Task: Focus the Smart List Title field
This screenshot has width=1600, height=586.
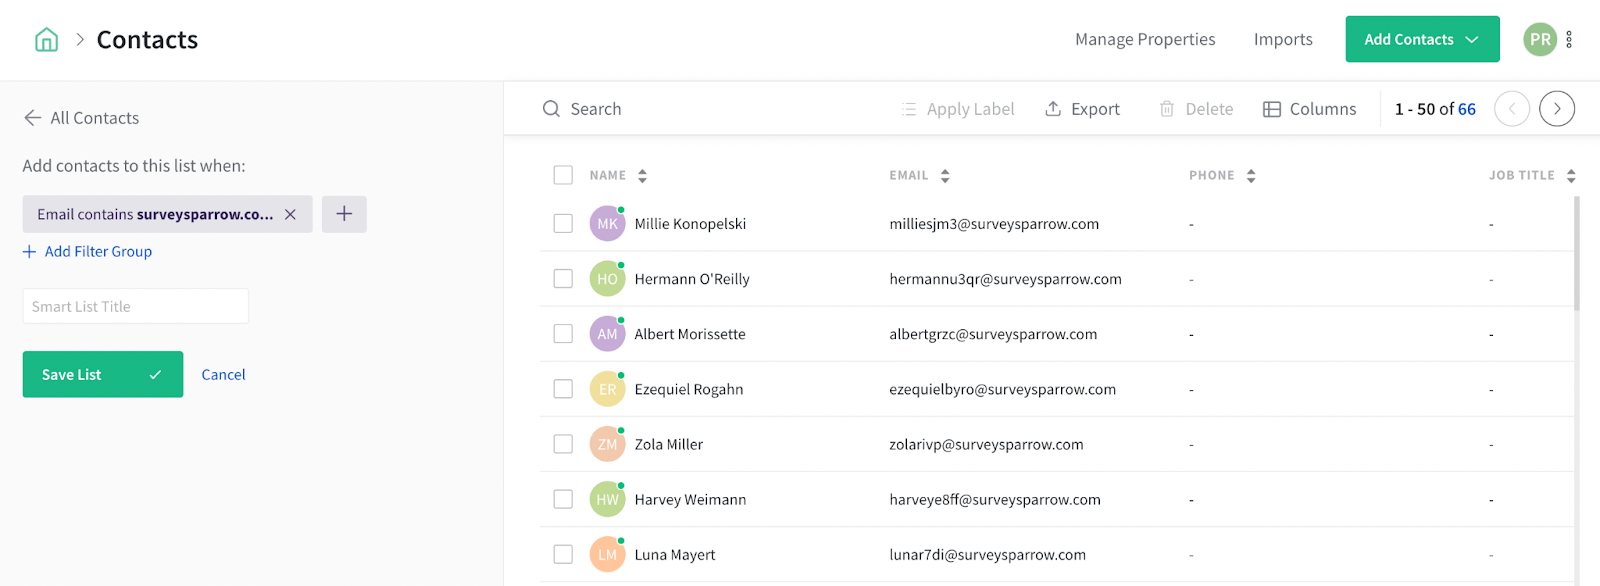Action: 136,306
